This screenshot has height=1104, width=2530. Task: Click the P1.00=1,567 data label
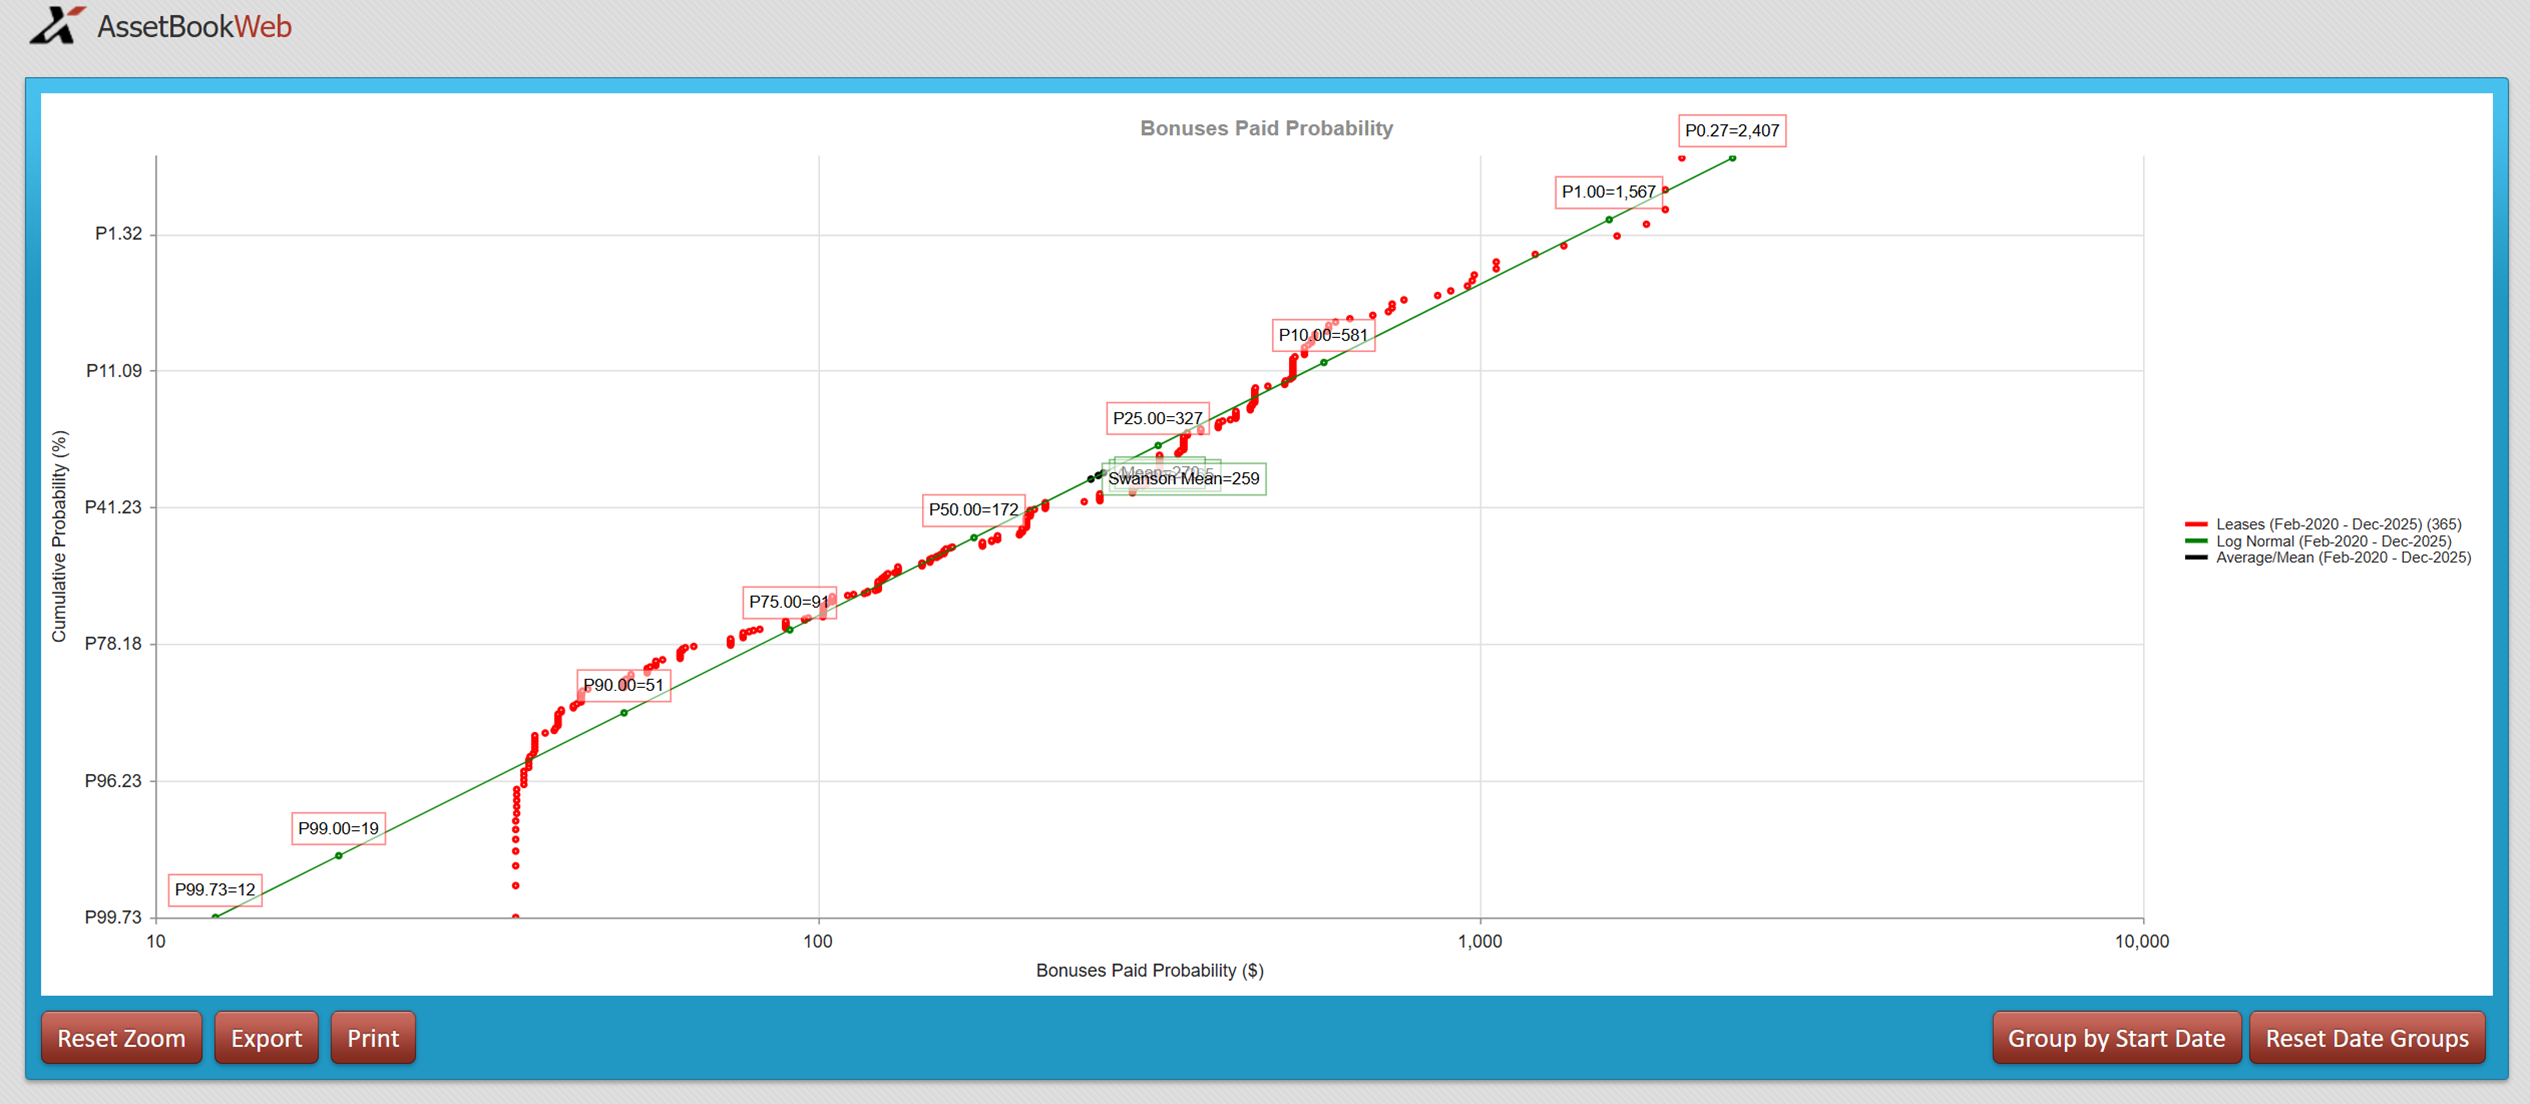click(1608, 192)
